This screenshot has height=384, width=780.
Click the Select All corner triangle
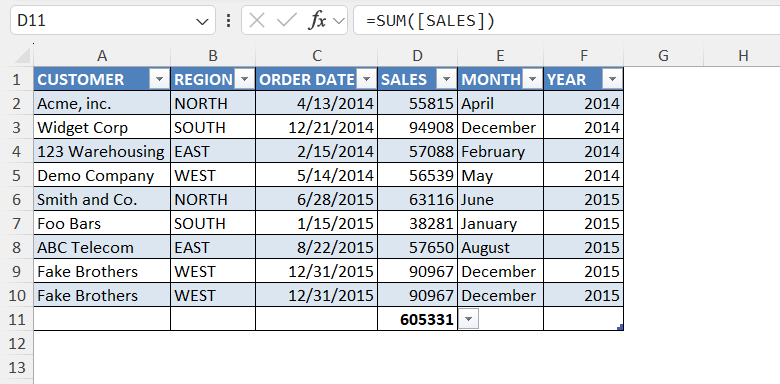(x=23, y=56)
